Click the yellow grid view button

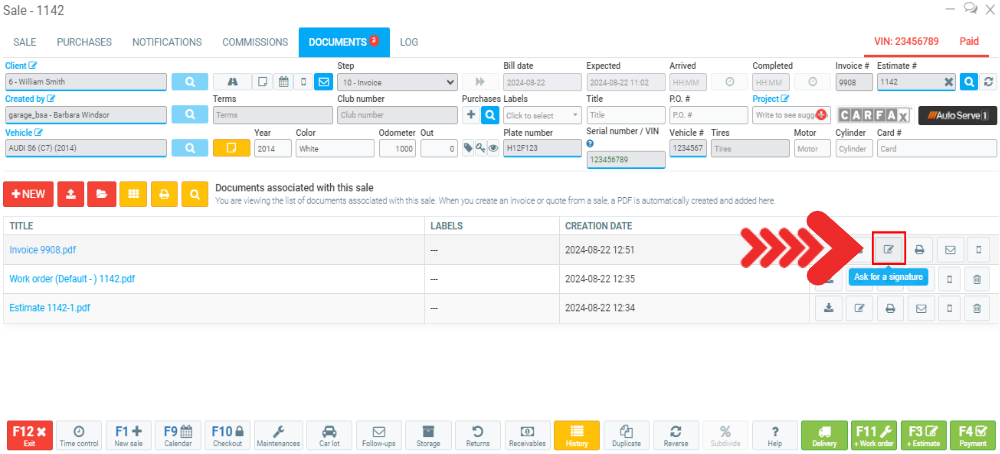pos(133,194)
